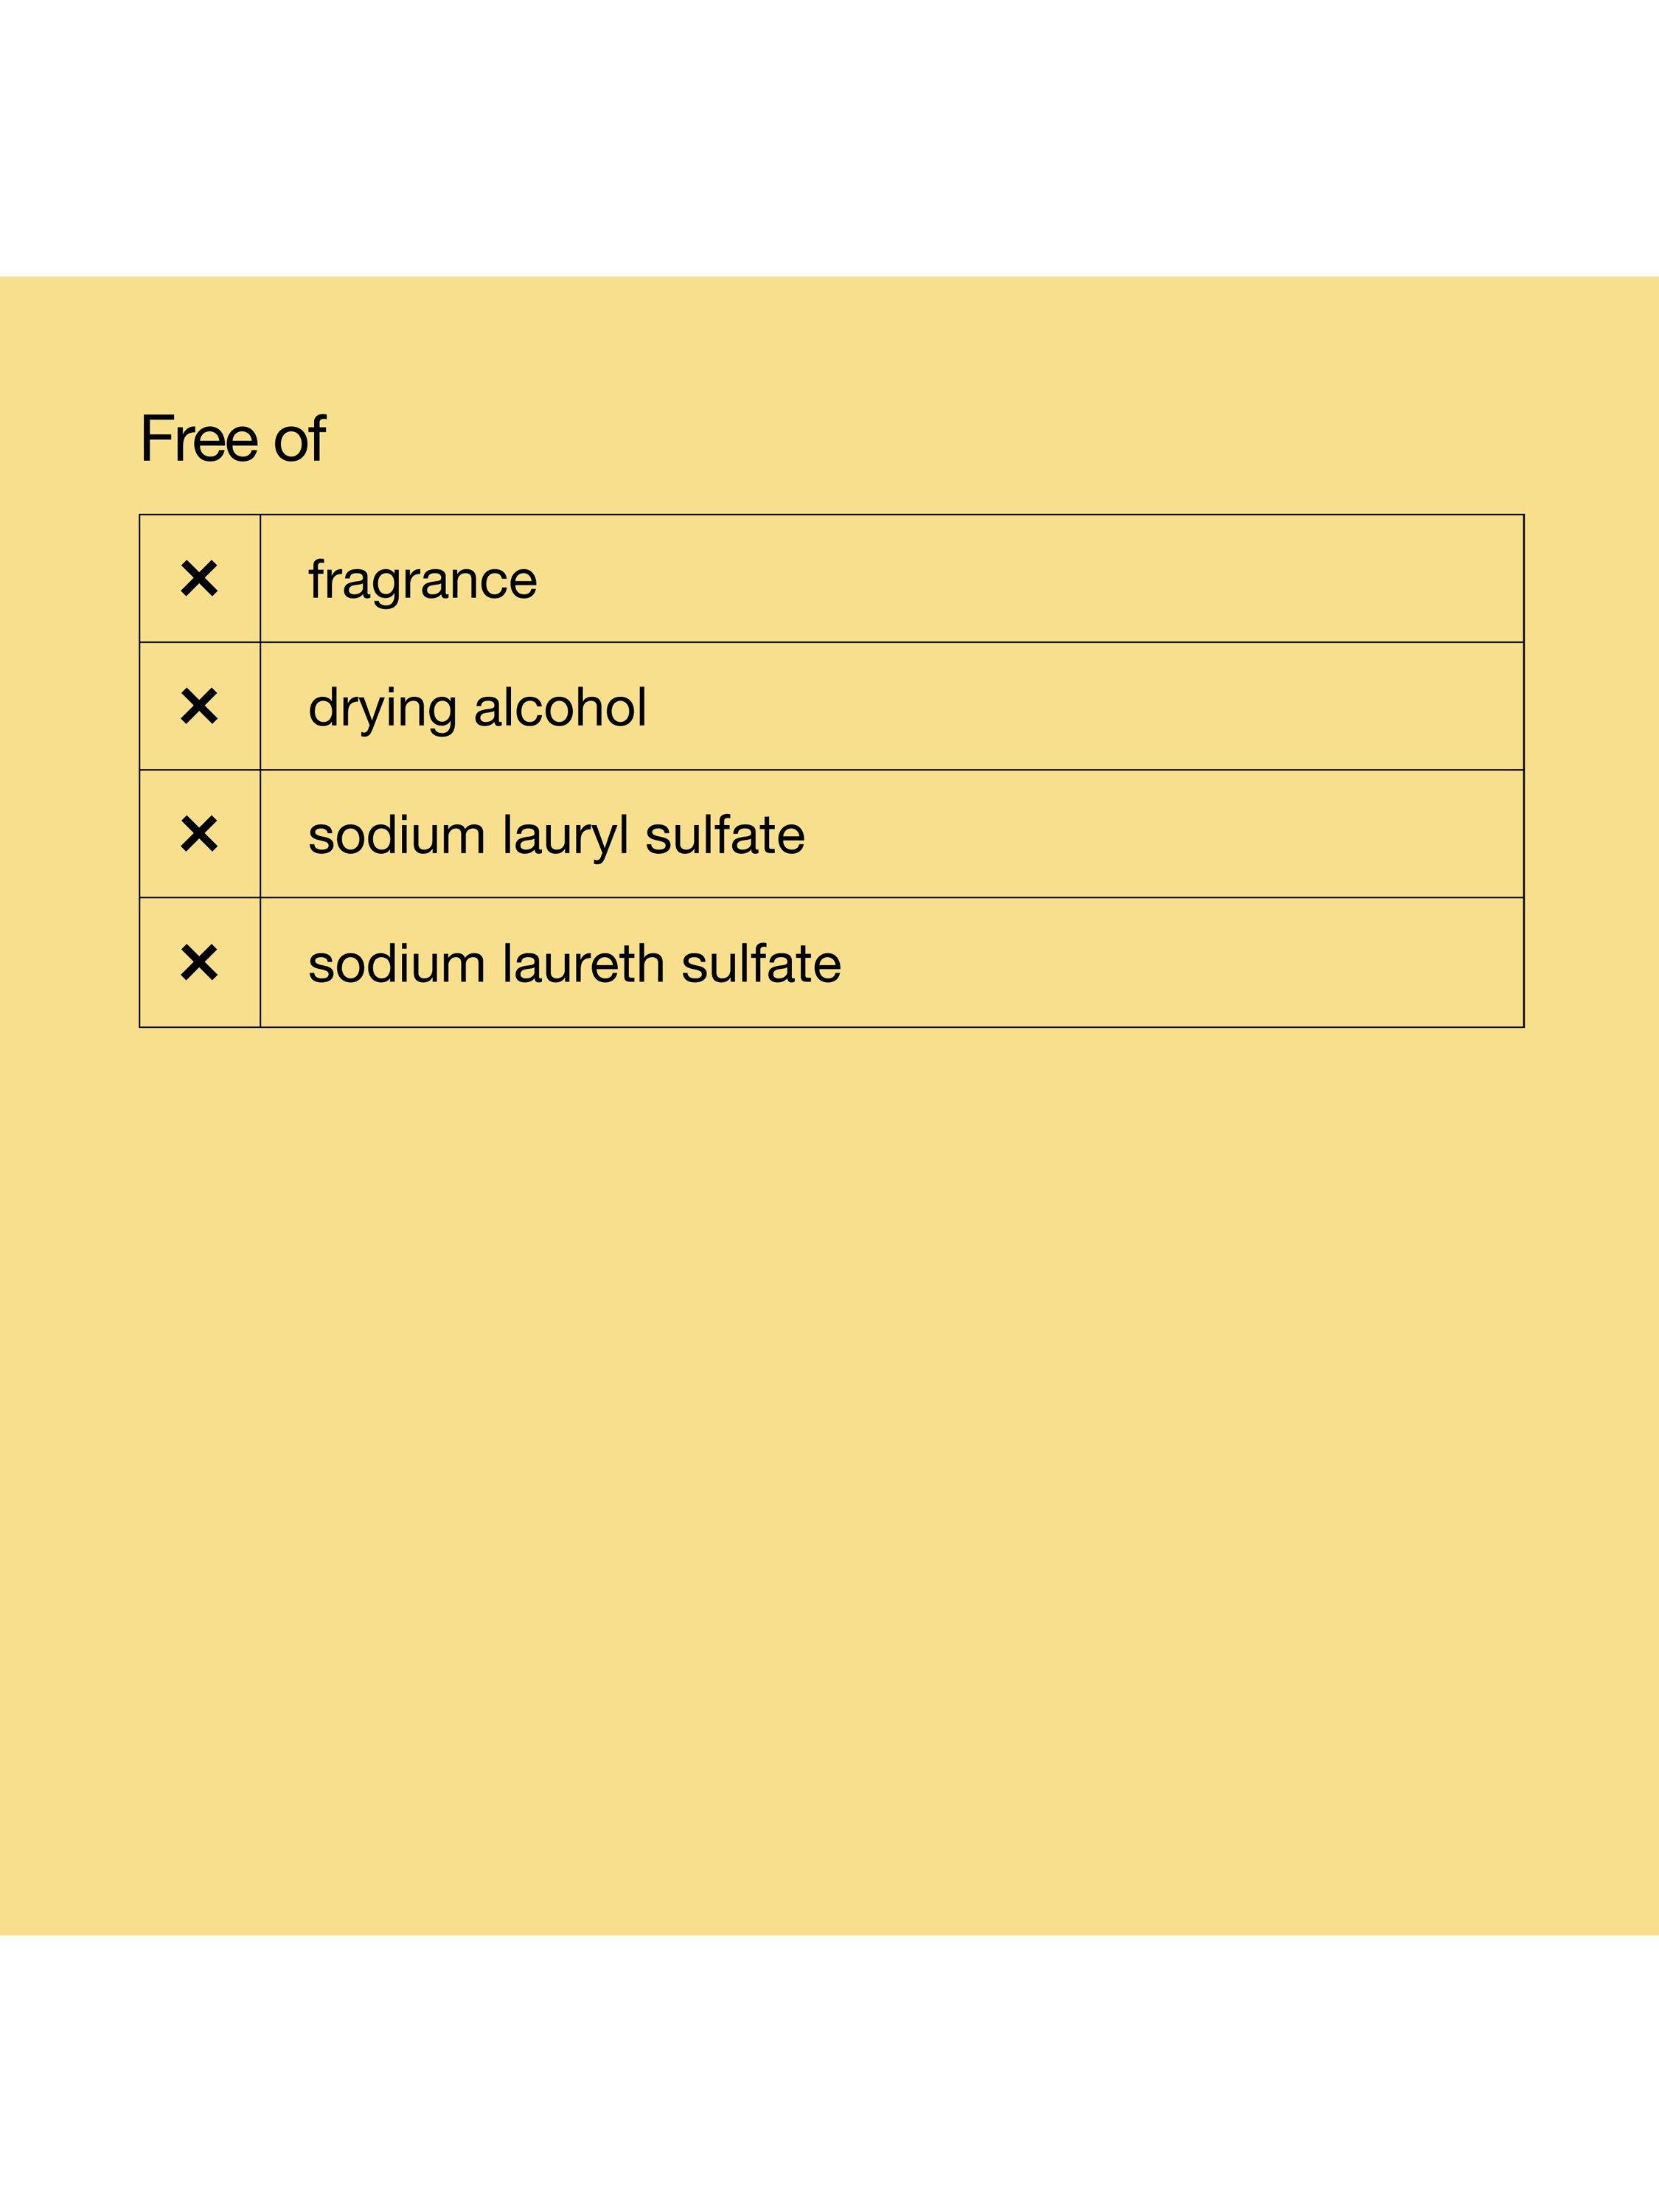1659x2212 pixels.
Task: Click the word 'alcohol' in the table
Action: (x=560, y=707)
